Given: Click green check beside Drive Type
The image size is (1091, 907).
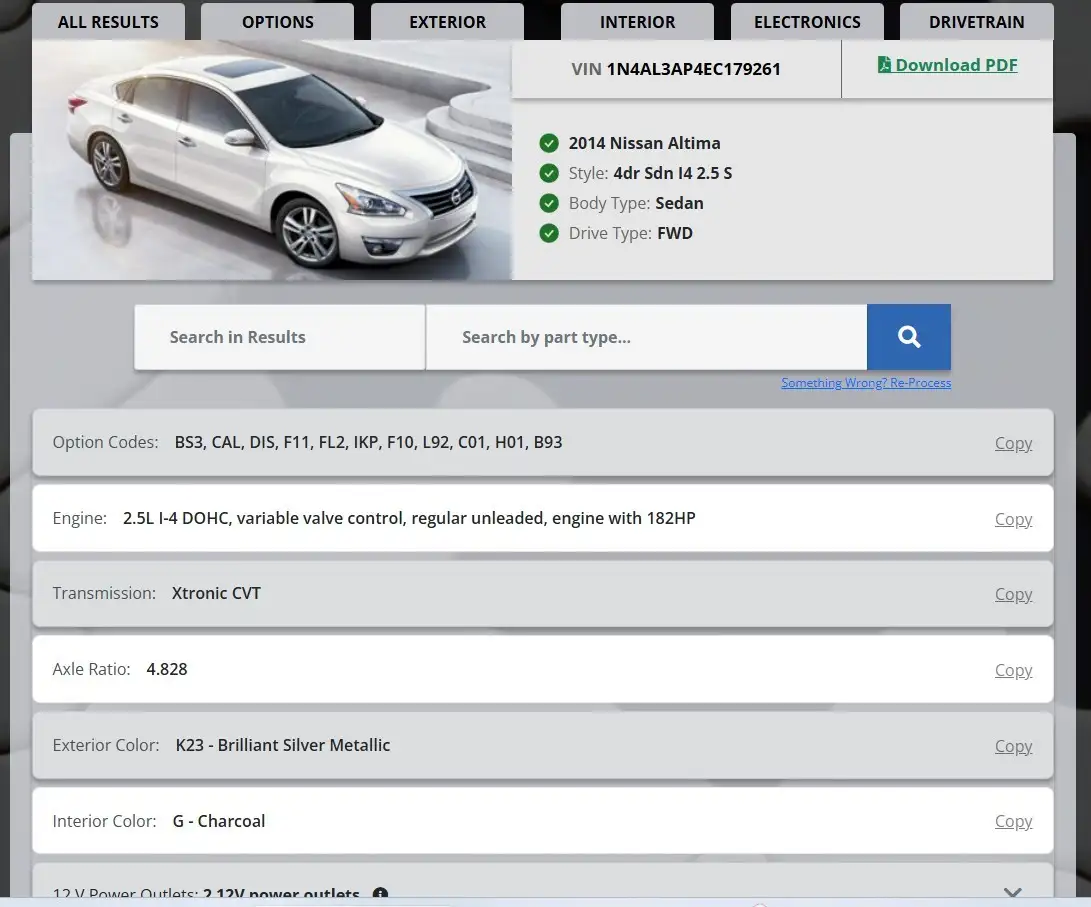Looking at the screenshot, I should 549,233.
